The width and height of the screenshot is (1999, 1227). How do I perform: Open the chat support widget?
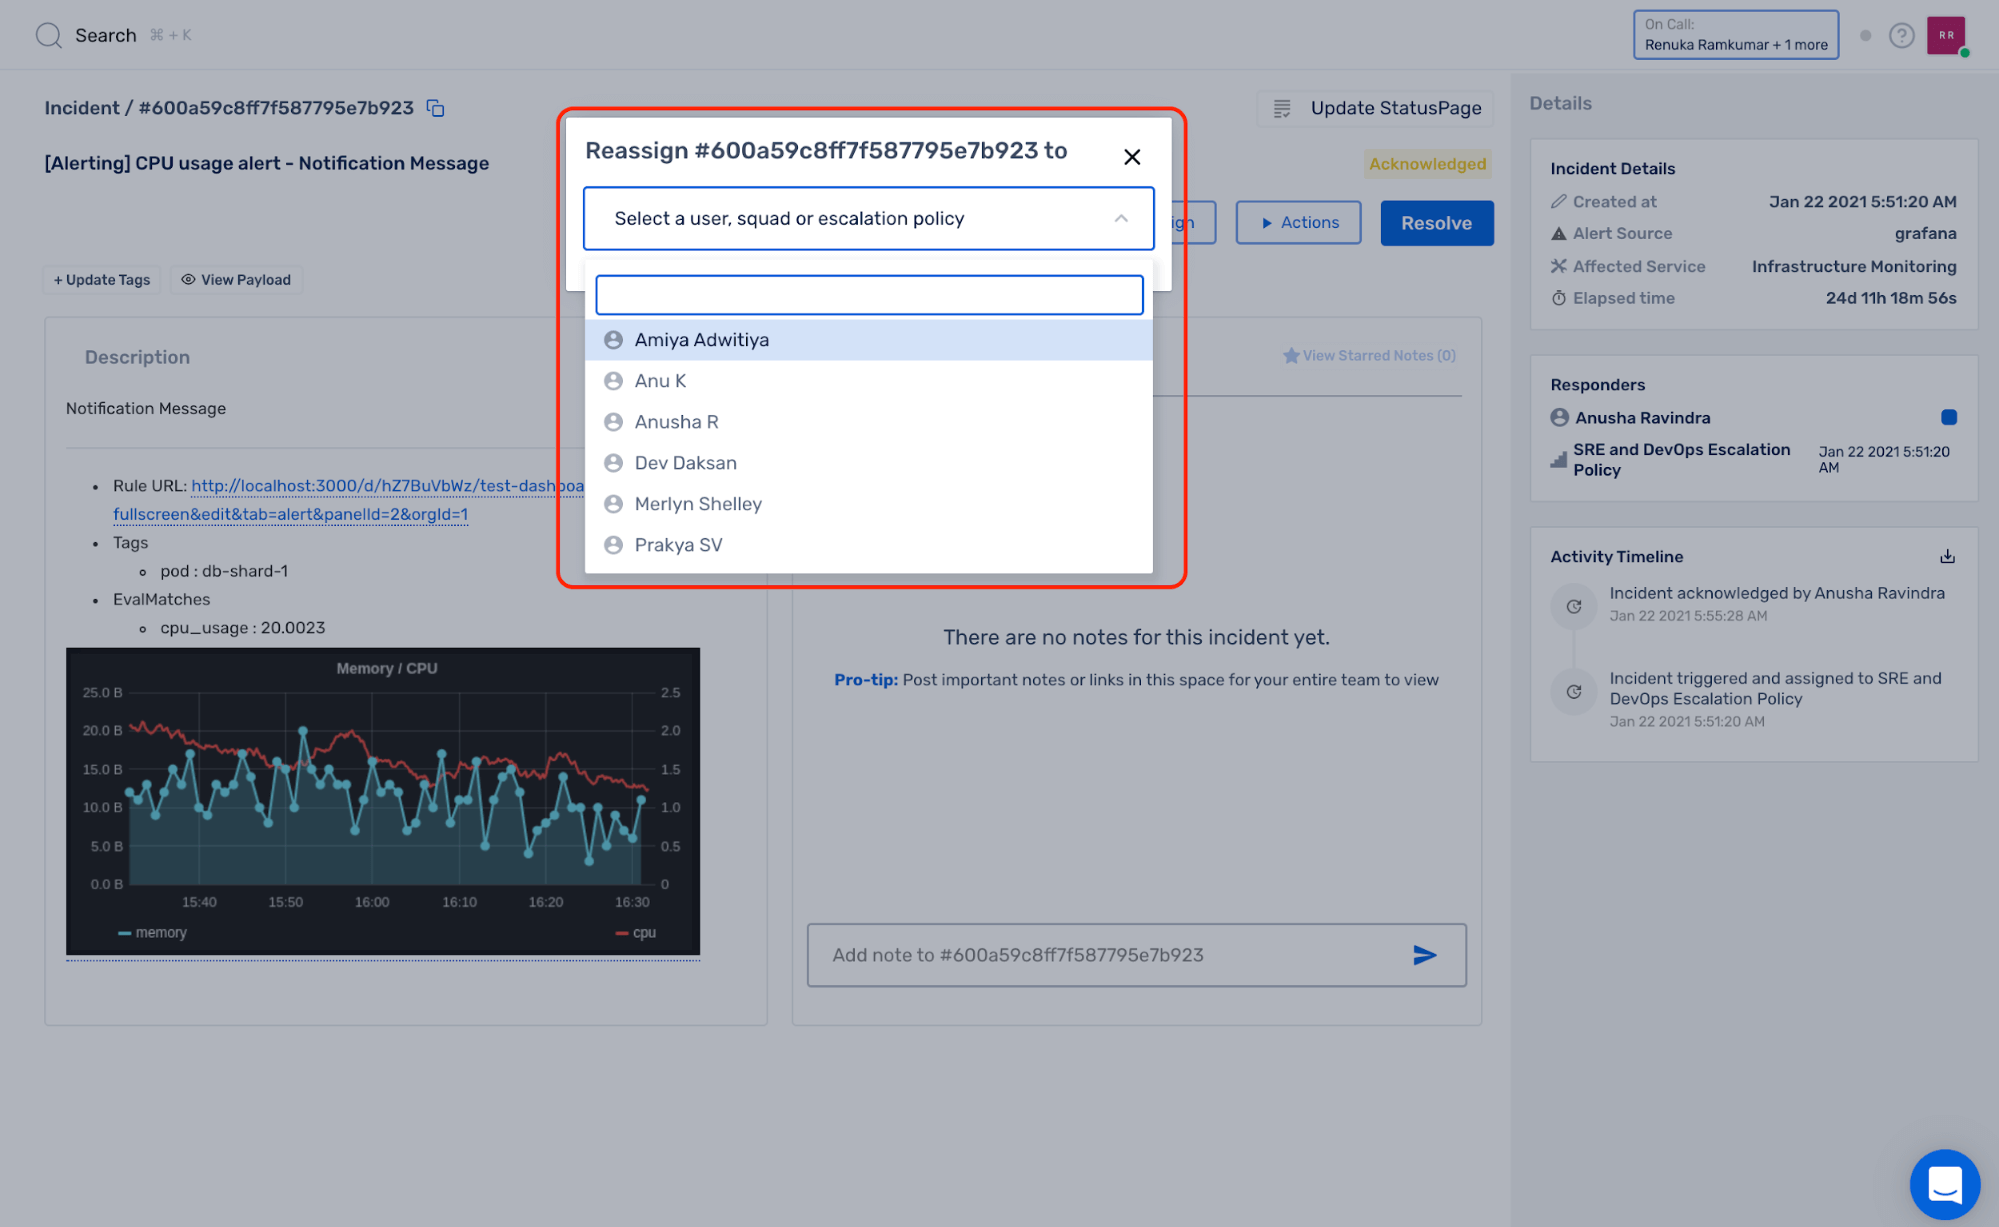(1943, 1184)
